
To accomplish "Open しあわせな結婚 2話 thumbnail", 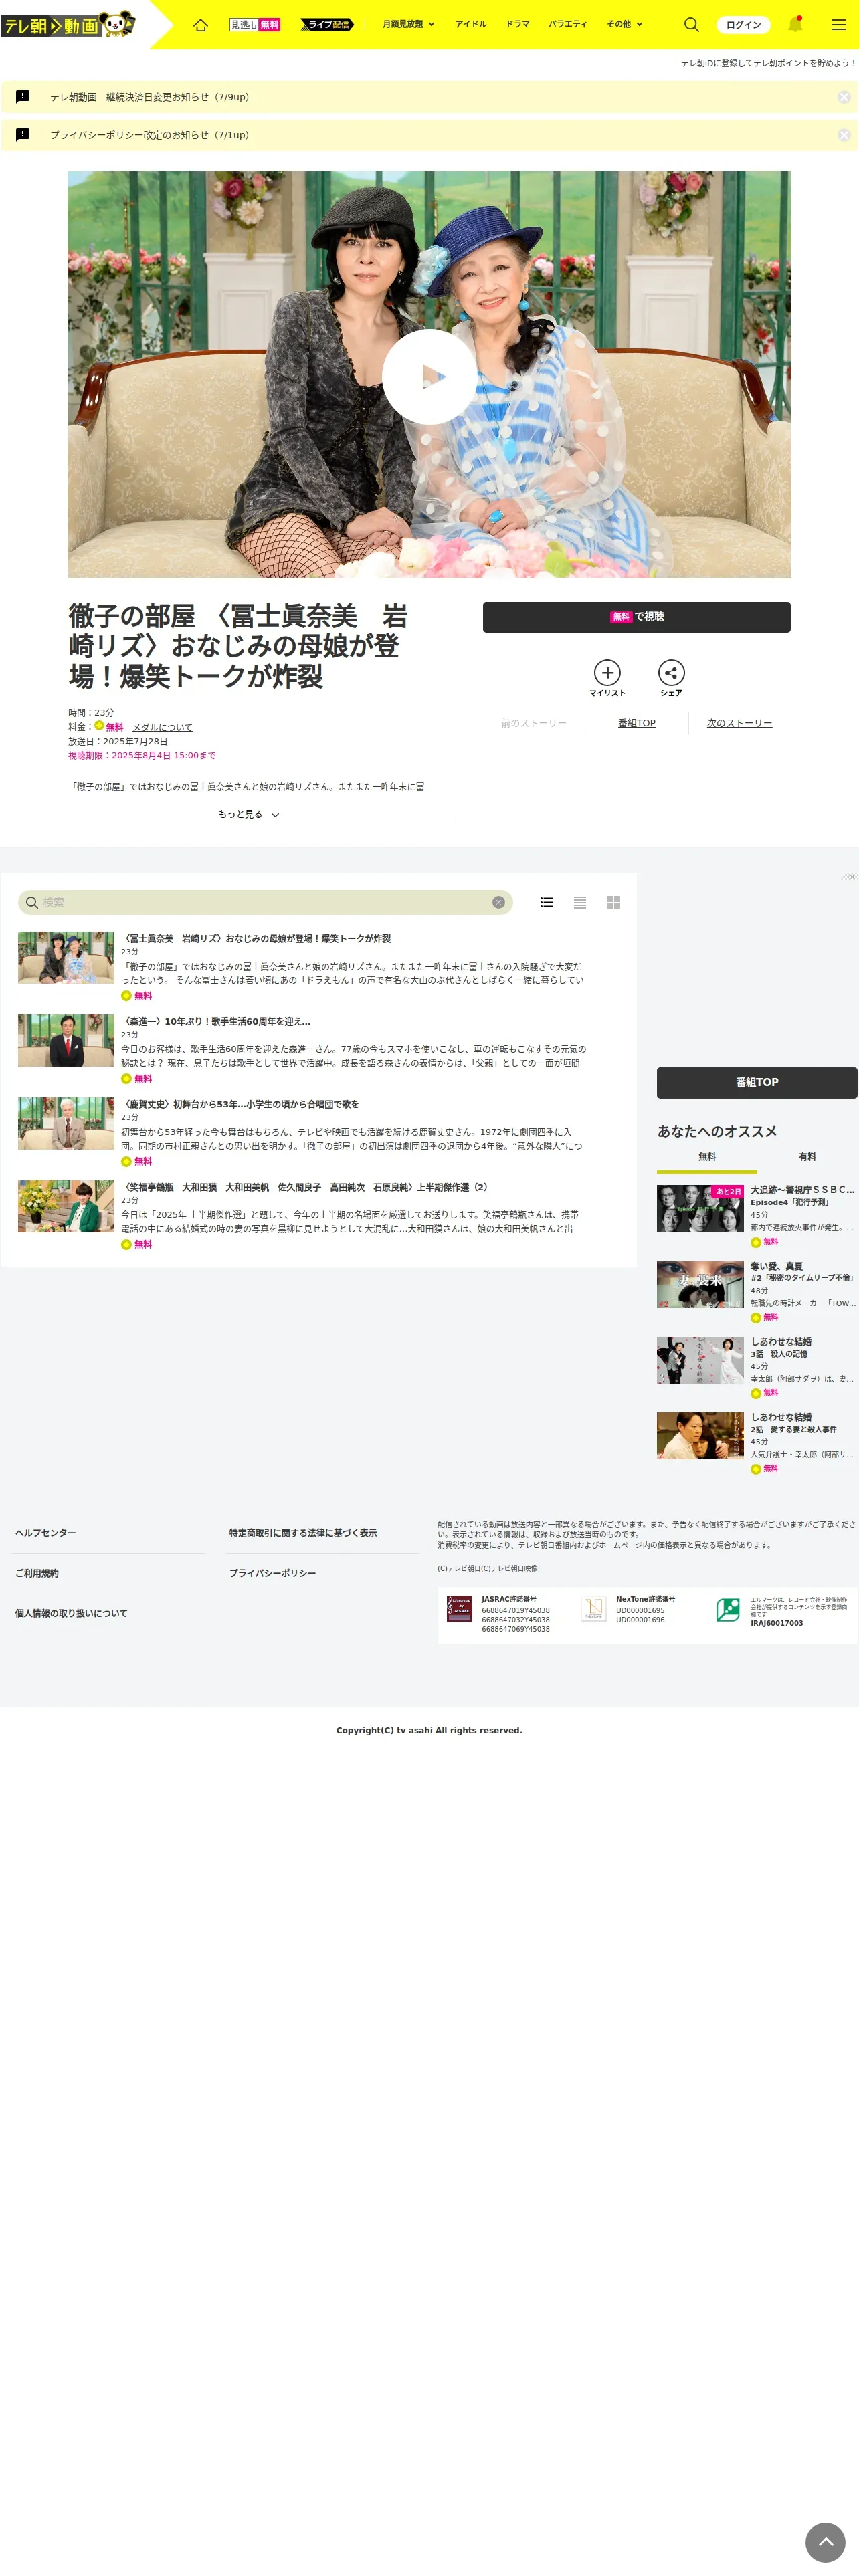I will [700, 1435].
